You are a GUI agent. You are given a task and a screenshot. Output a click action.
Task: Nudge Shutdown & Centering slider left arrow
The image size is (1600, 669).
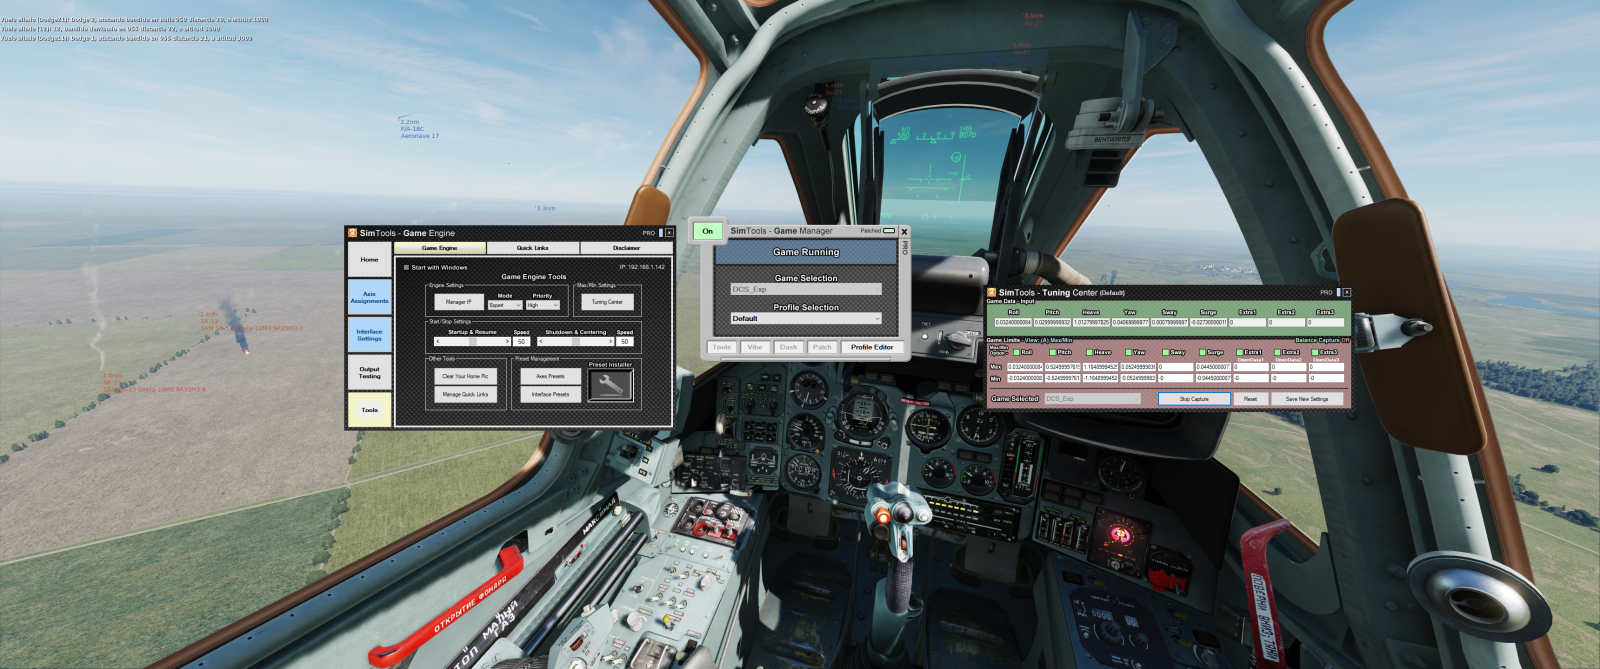[x=540, y=342]
